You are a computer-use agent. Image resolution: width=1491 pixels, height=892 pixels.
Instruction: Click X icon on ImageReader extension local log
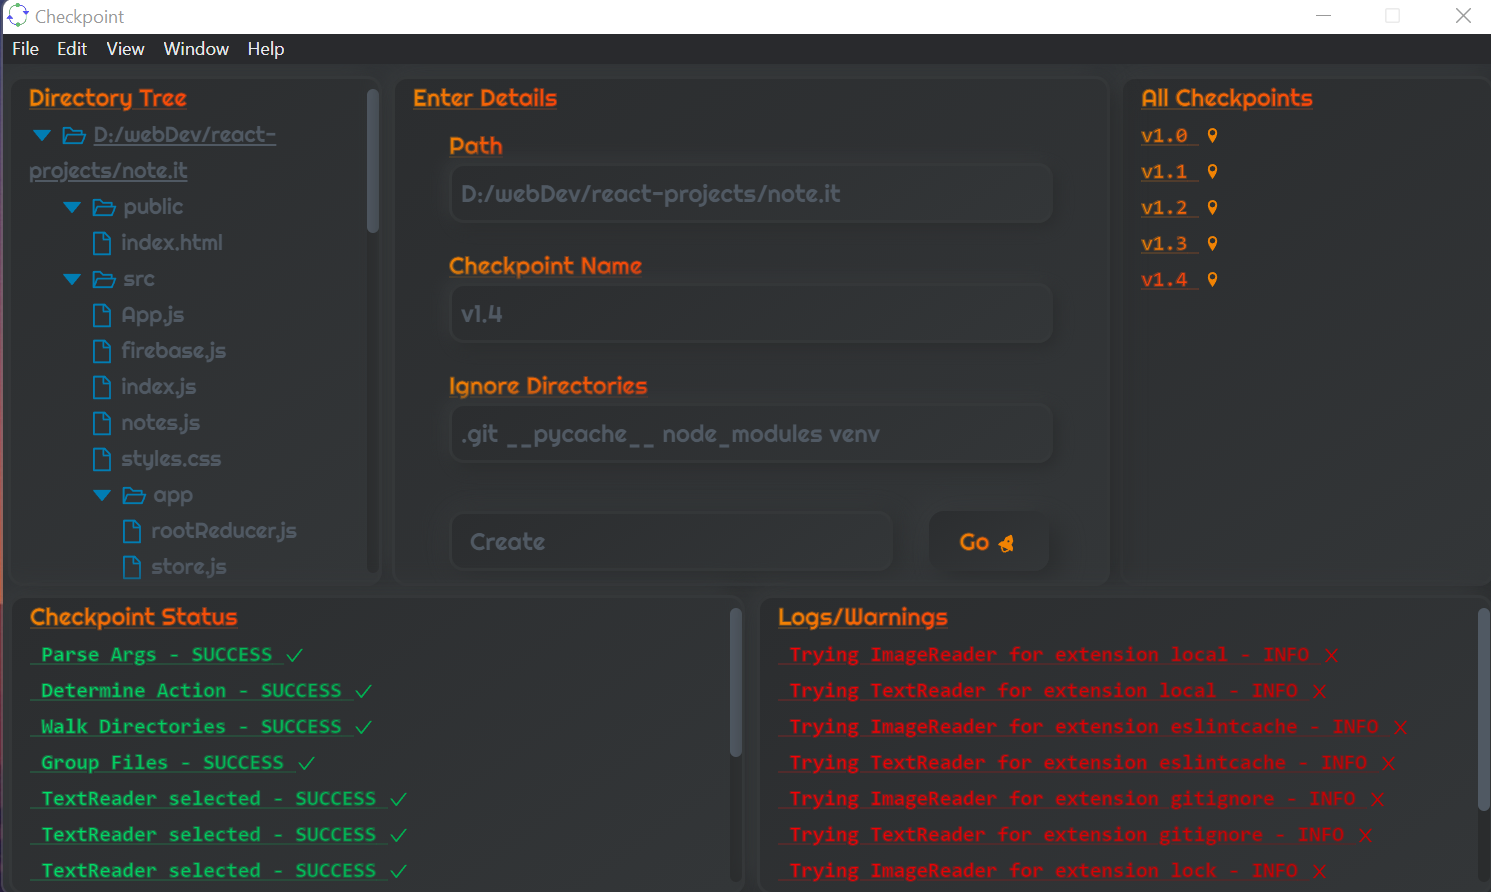(x=1331, y=656)
